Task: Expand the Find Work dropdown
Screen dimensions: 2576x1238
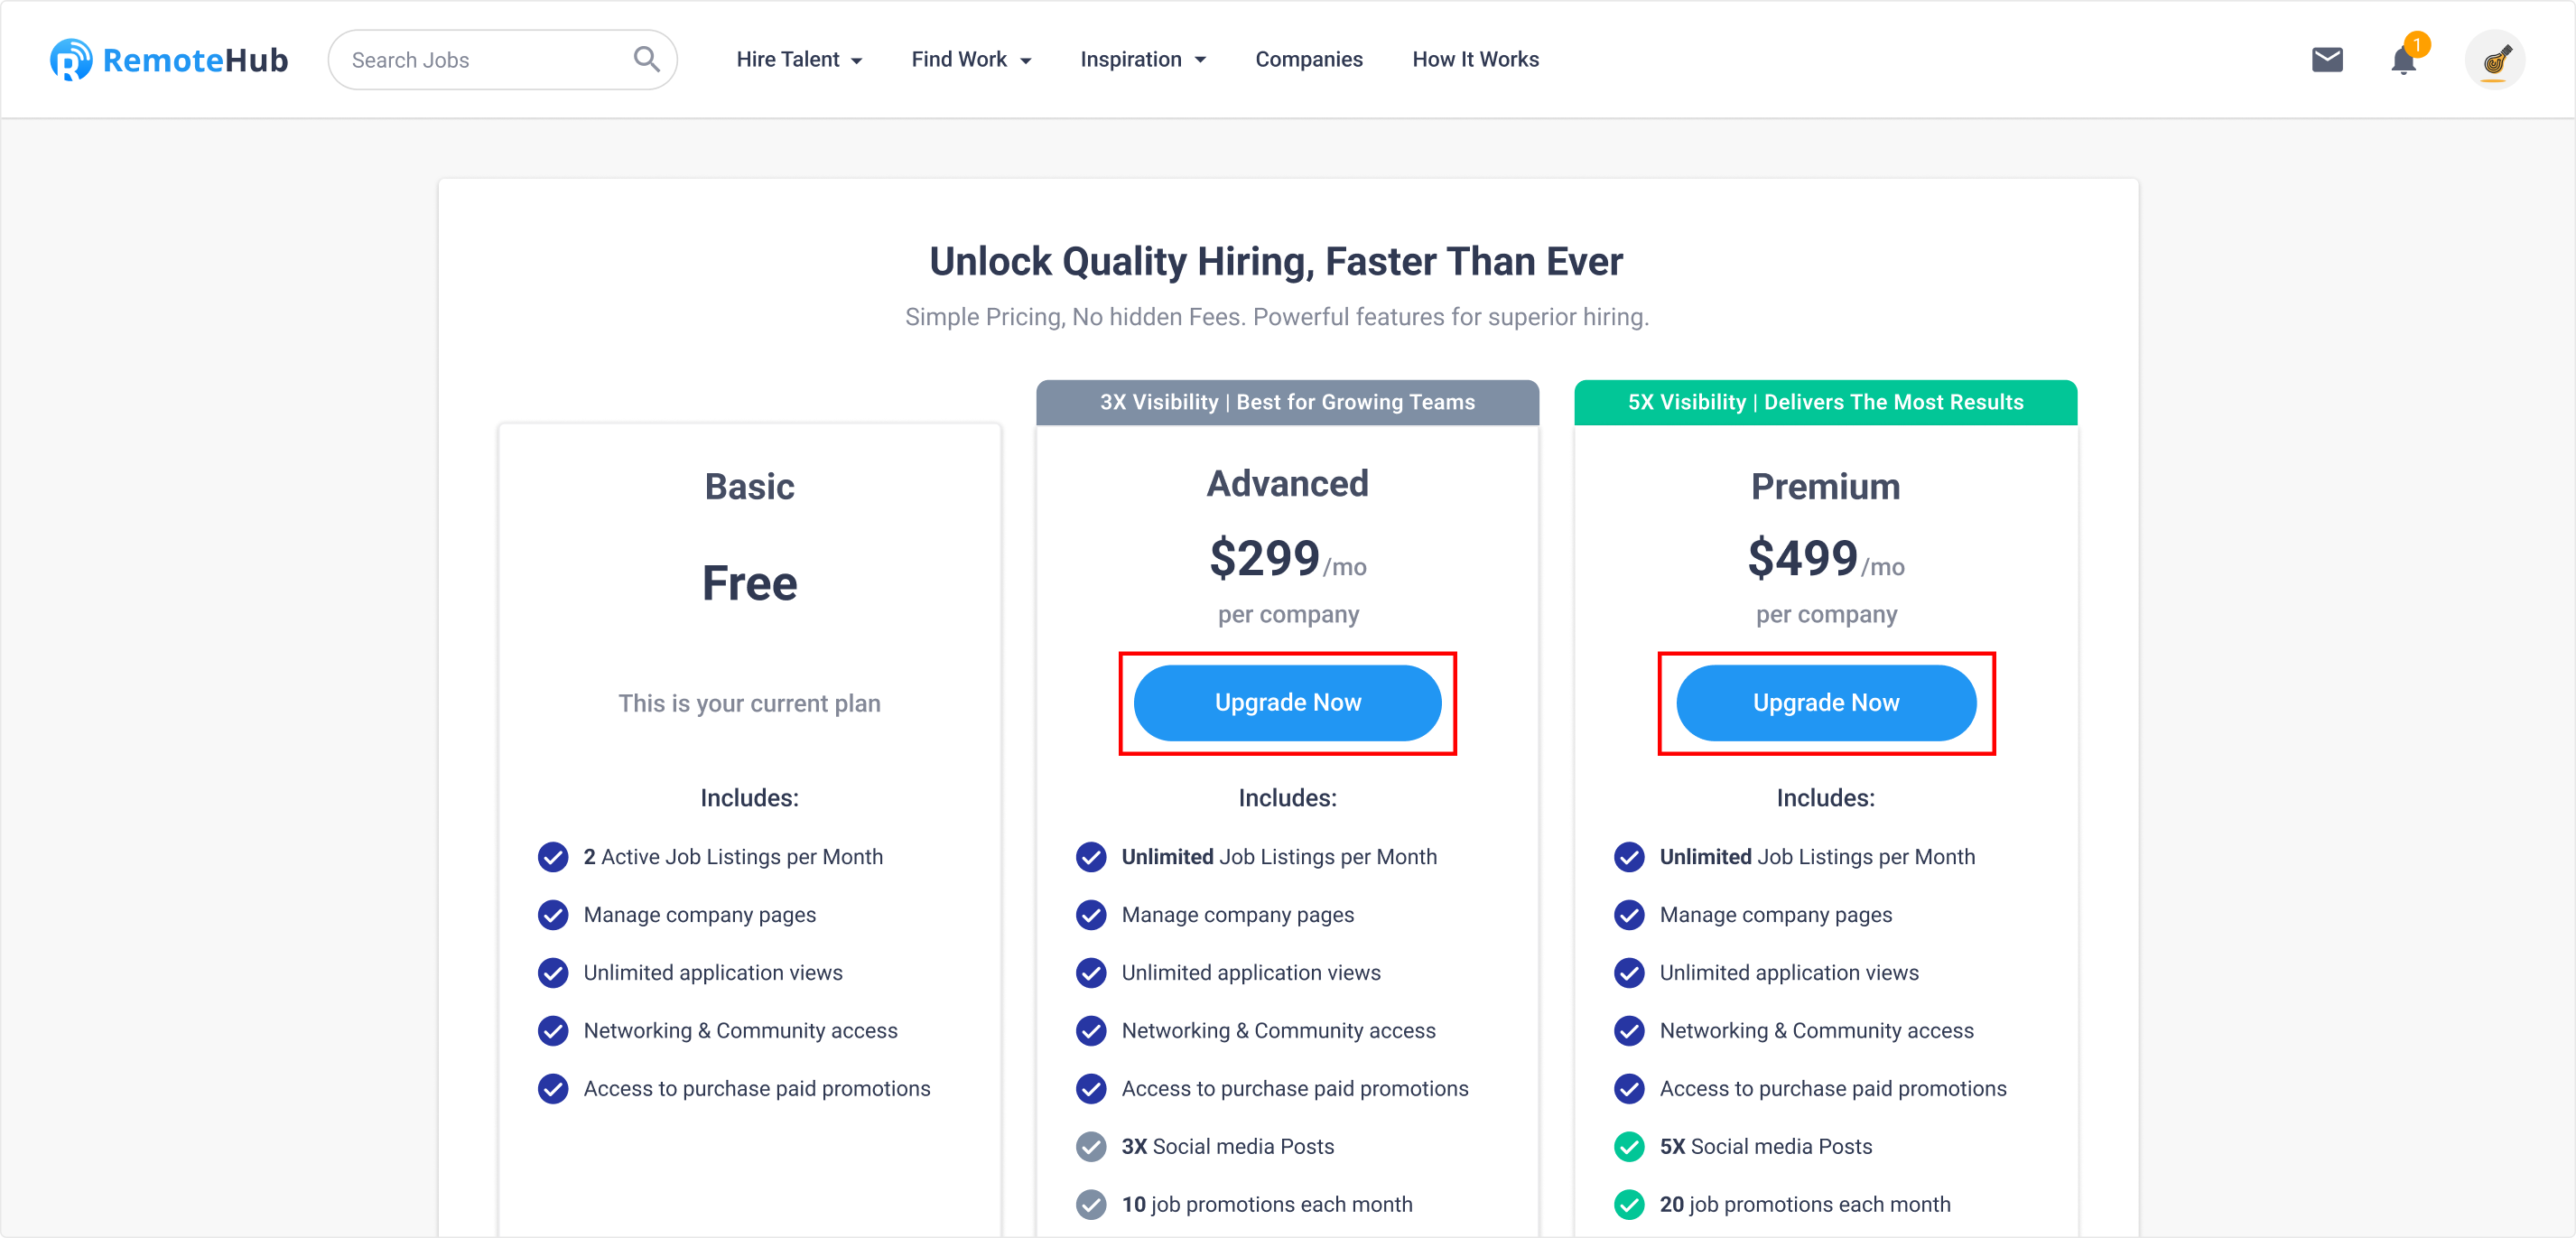Action: pos(971,60)
